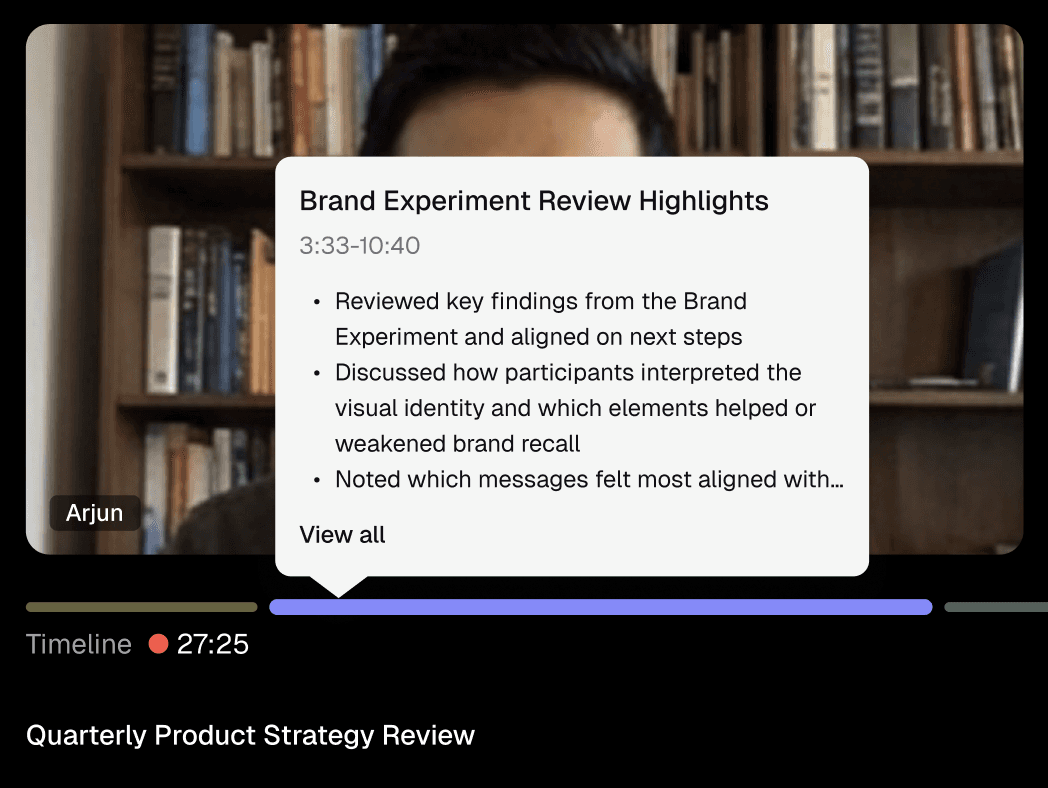Click the left end of the purple segment
This screenshot has width=1048, height=788.
tap(275, 607)
